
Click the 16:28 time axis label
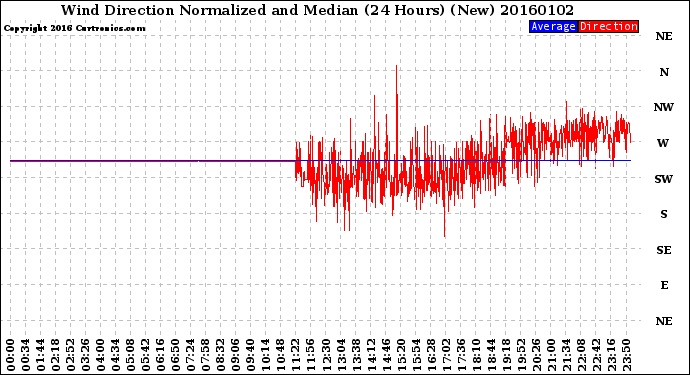430,355
